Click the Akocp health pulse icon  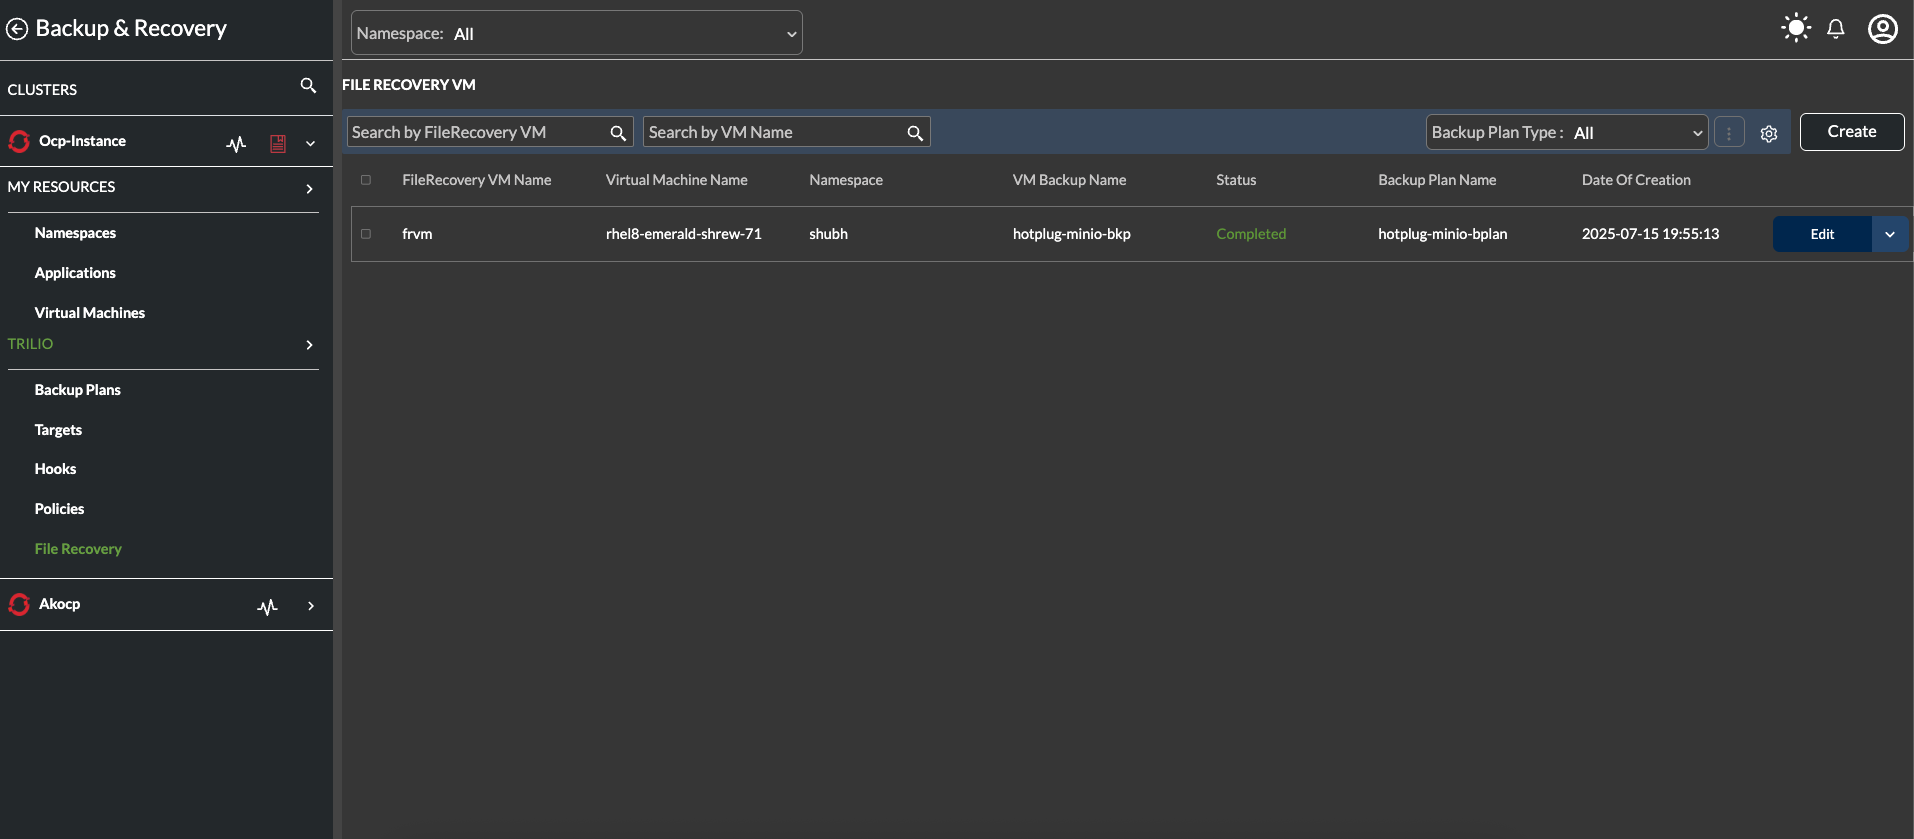pyautogui.click(x=267, y=606)
